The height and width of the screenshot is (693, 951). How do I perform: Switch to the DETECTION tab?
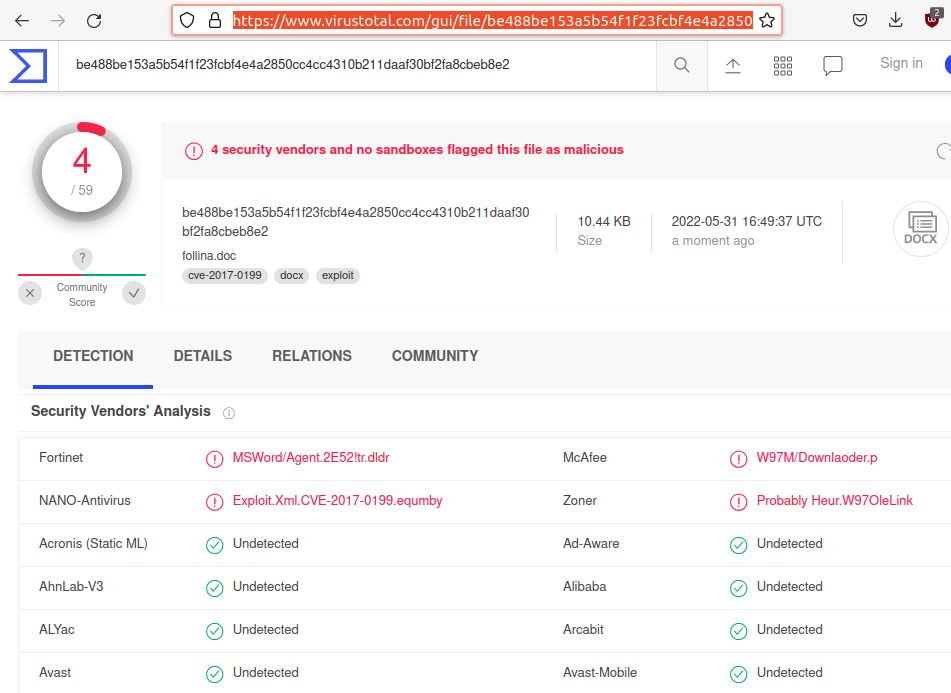click(93, 356)
